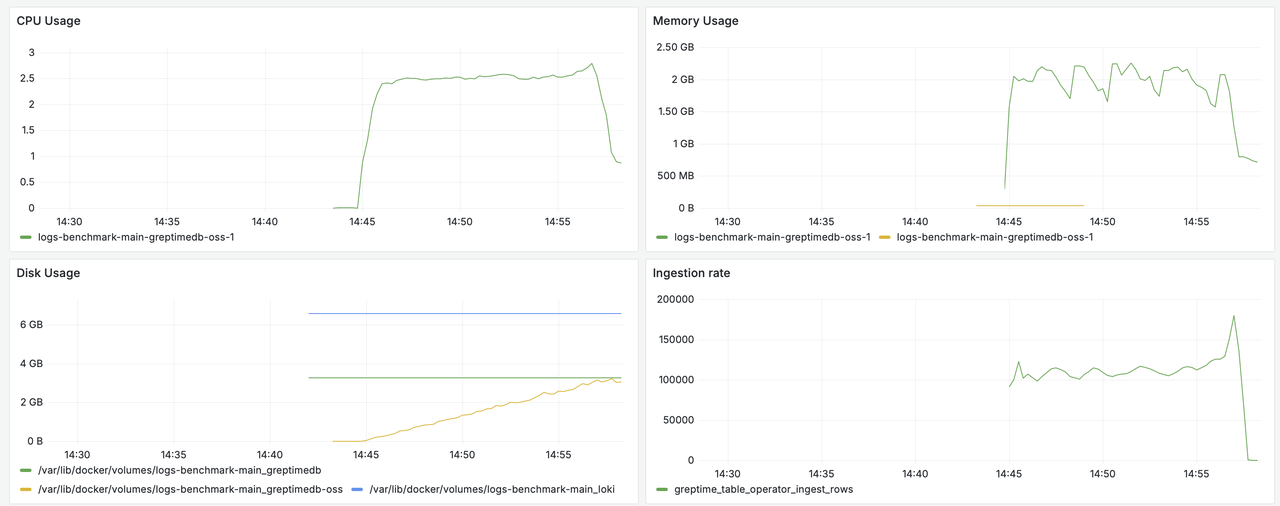
Task: Toggle greptime_table_operator_ingest_rows legend label
Action: pyautogui.click(x=763, y=490)
